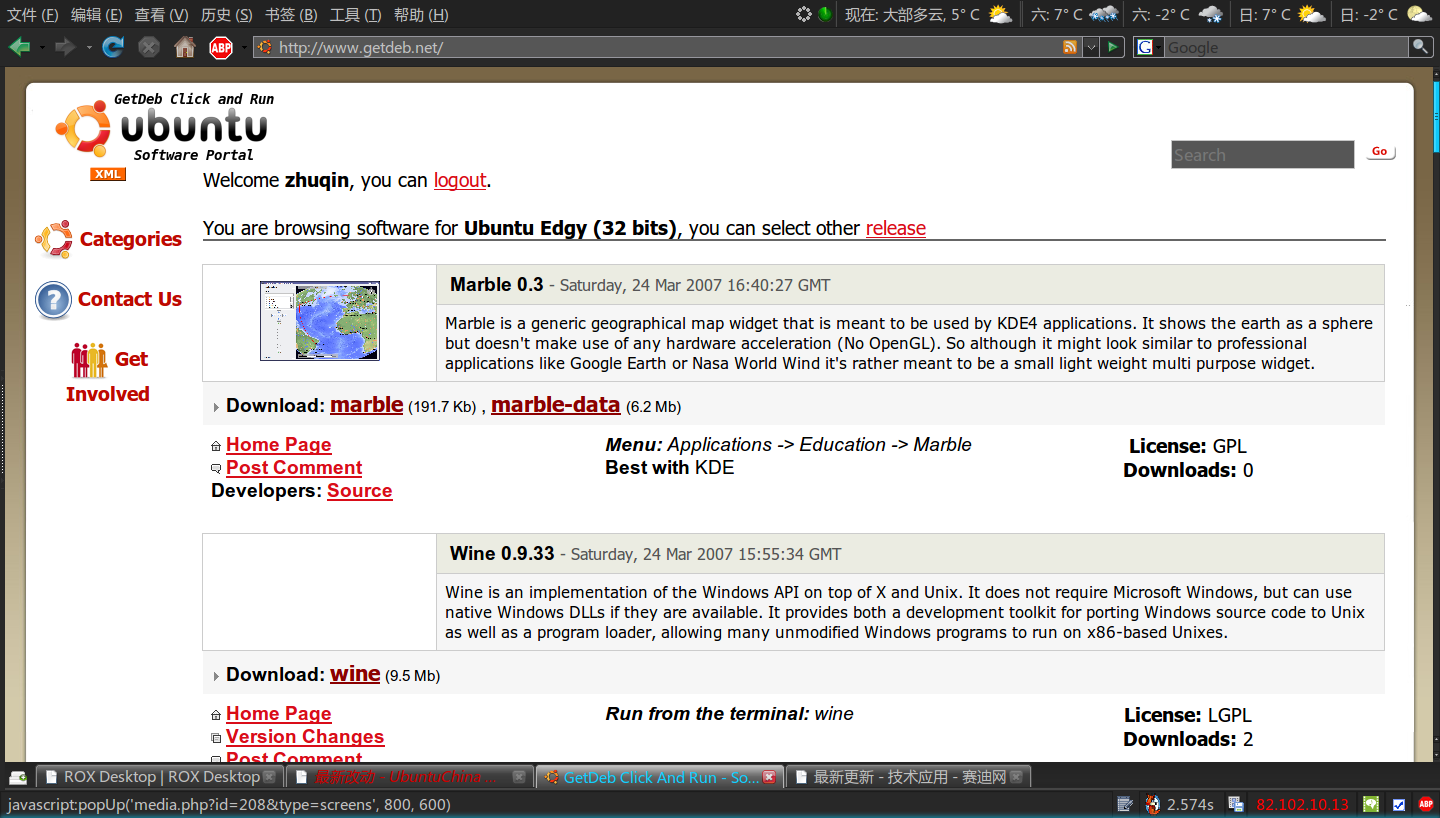Click the logout link
The image size is (1440, 818).
pyautogui.click(x=460, y=180)
